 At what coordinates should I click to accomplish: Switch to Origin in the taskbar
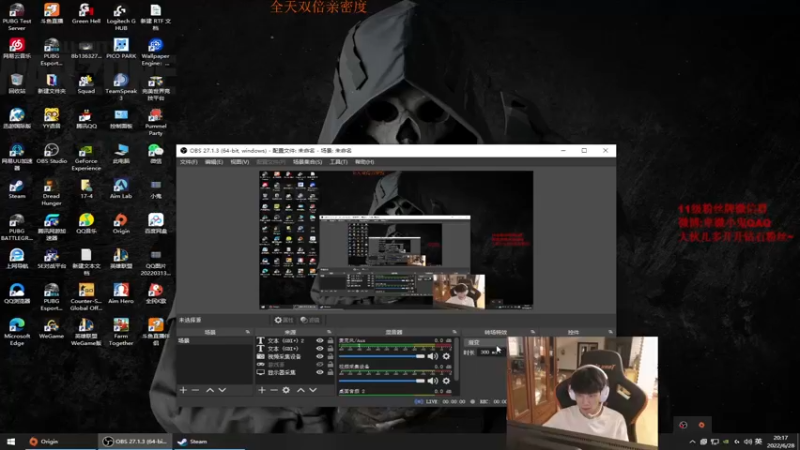60,441
